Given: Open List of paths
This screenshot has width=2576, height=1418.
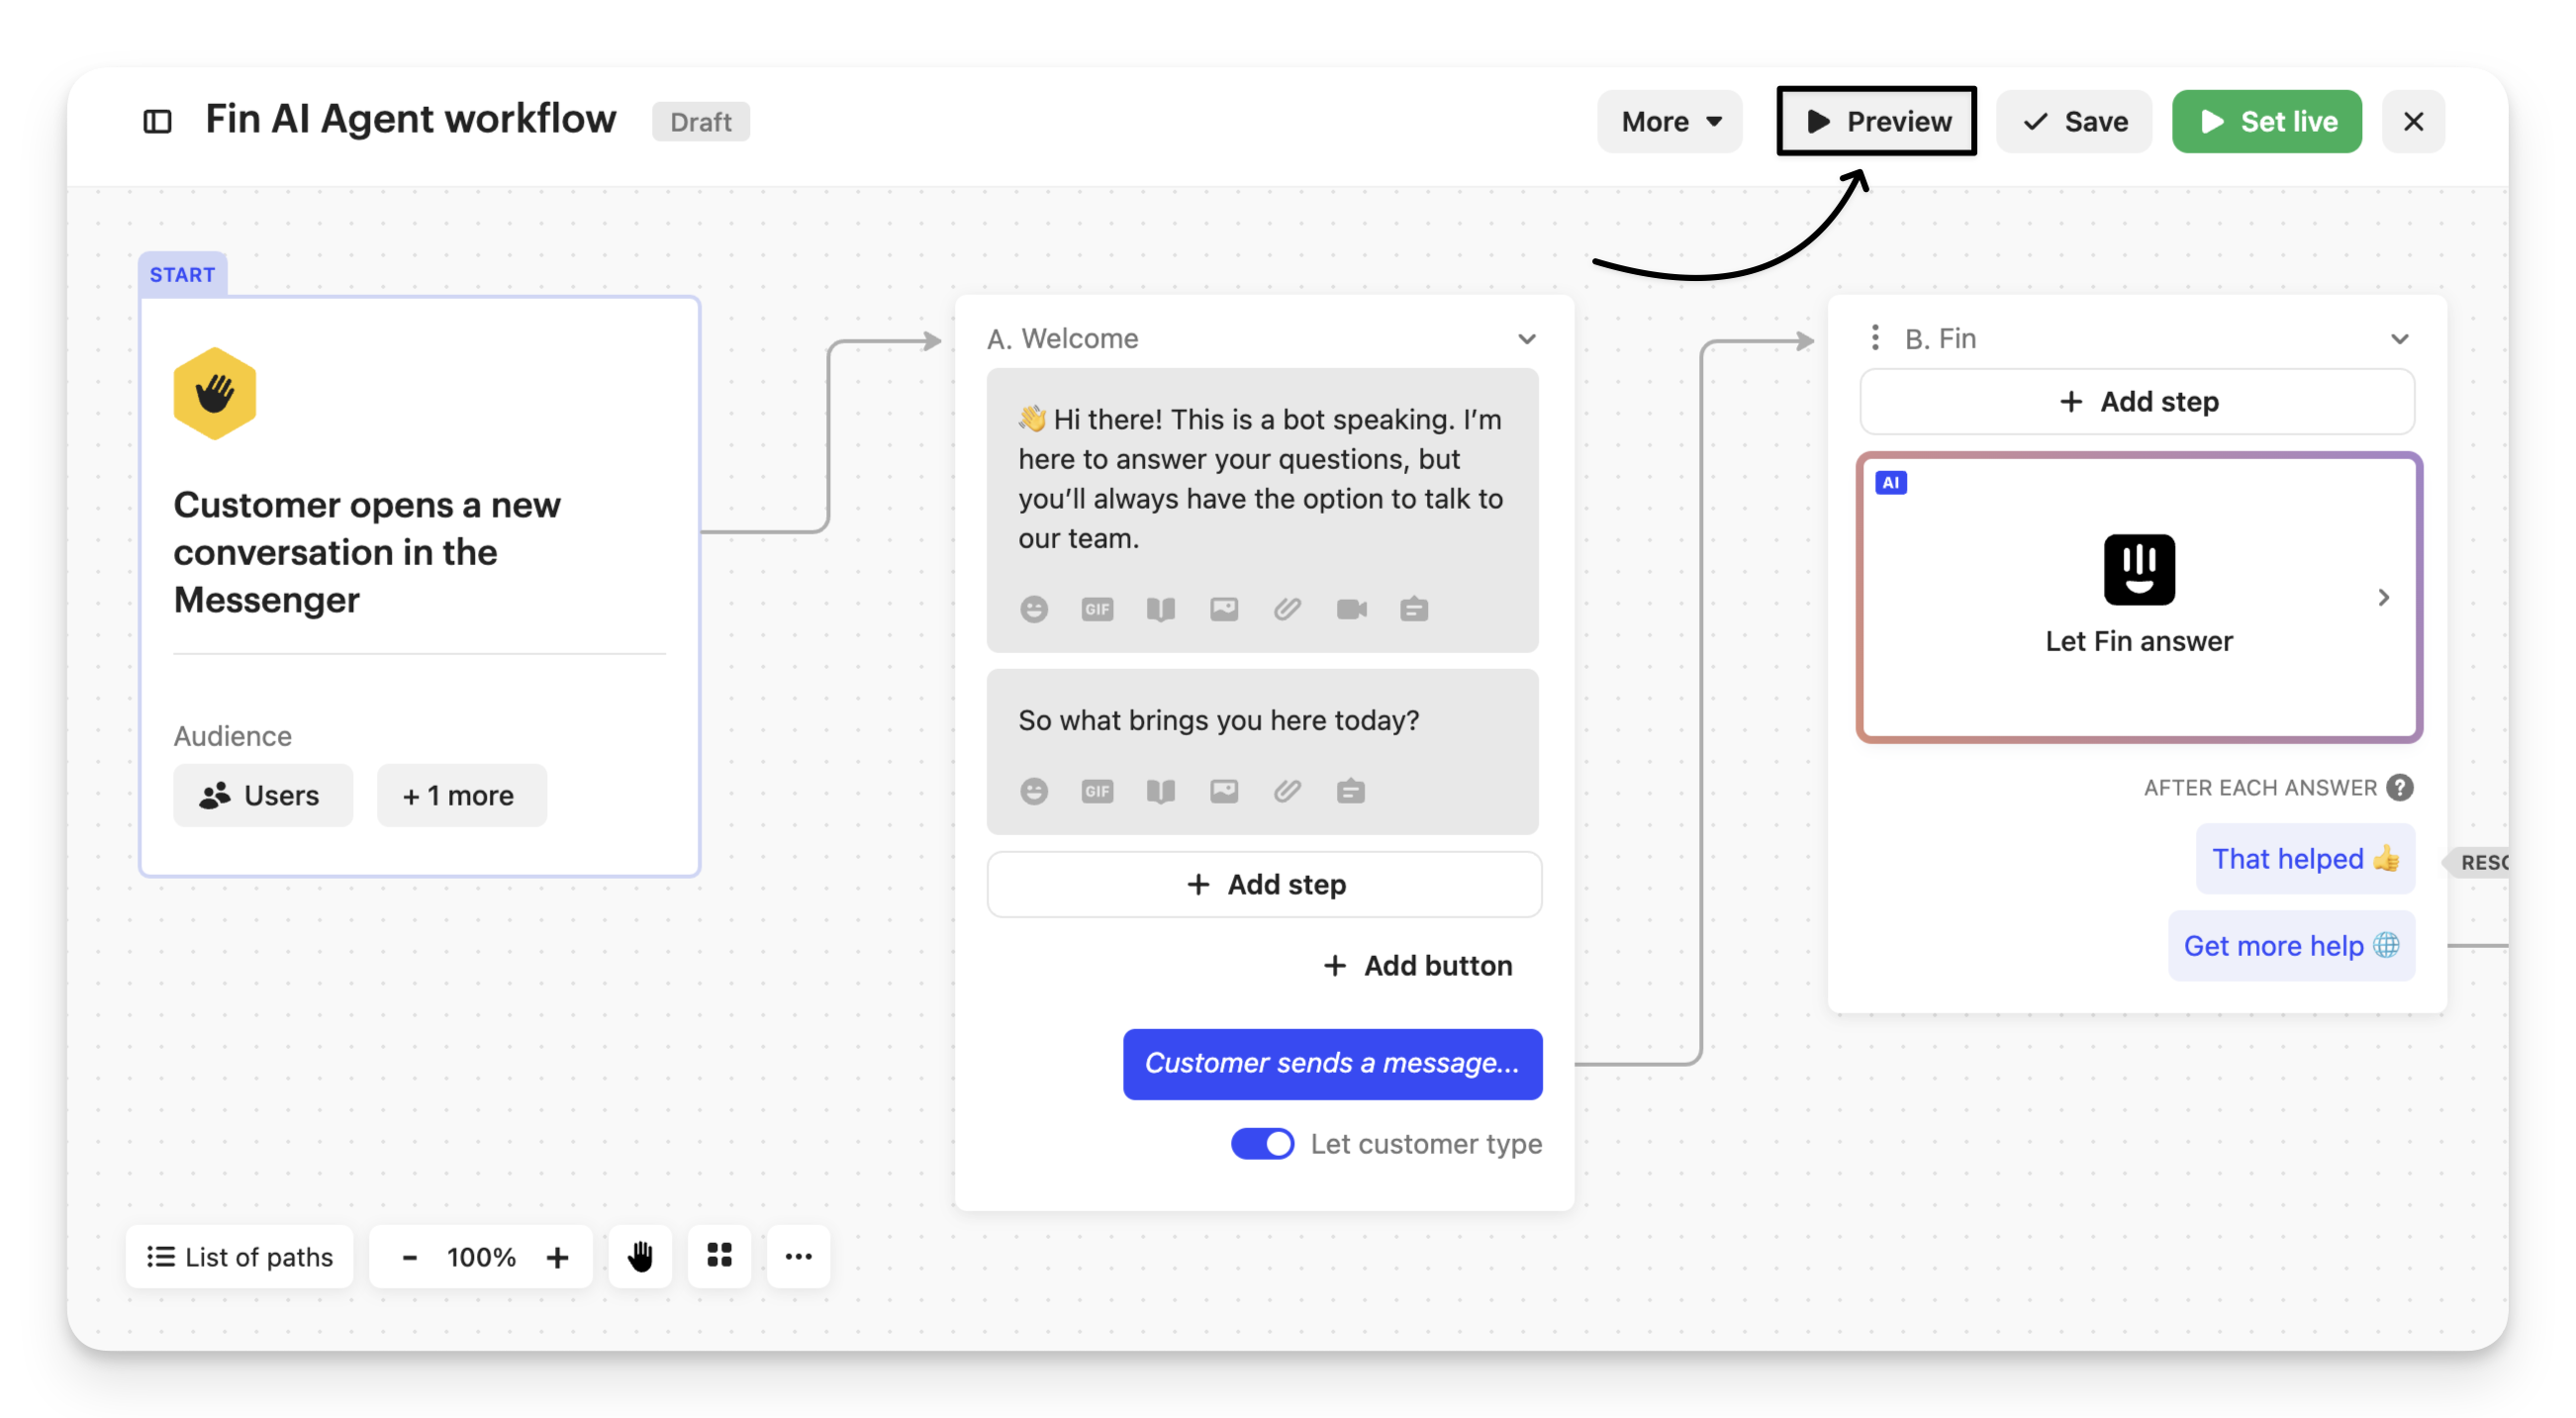Looking at the screenshot, I should pos(239,1257).
